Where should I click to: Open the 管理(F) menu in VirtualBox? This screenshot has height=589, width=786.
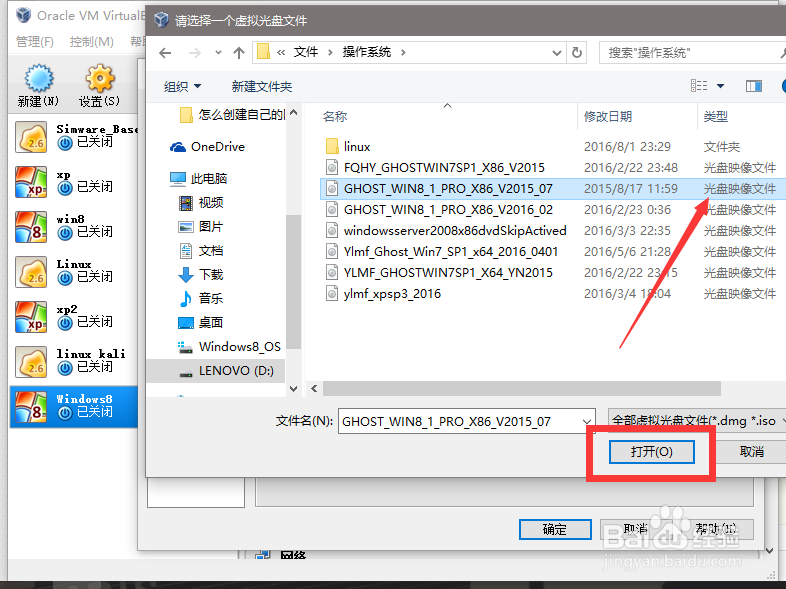[x=35, y=42]
